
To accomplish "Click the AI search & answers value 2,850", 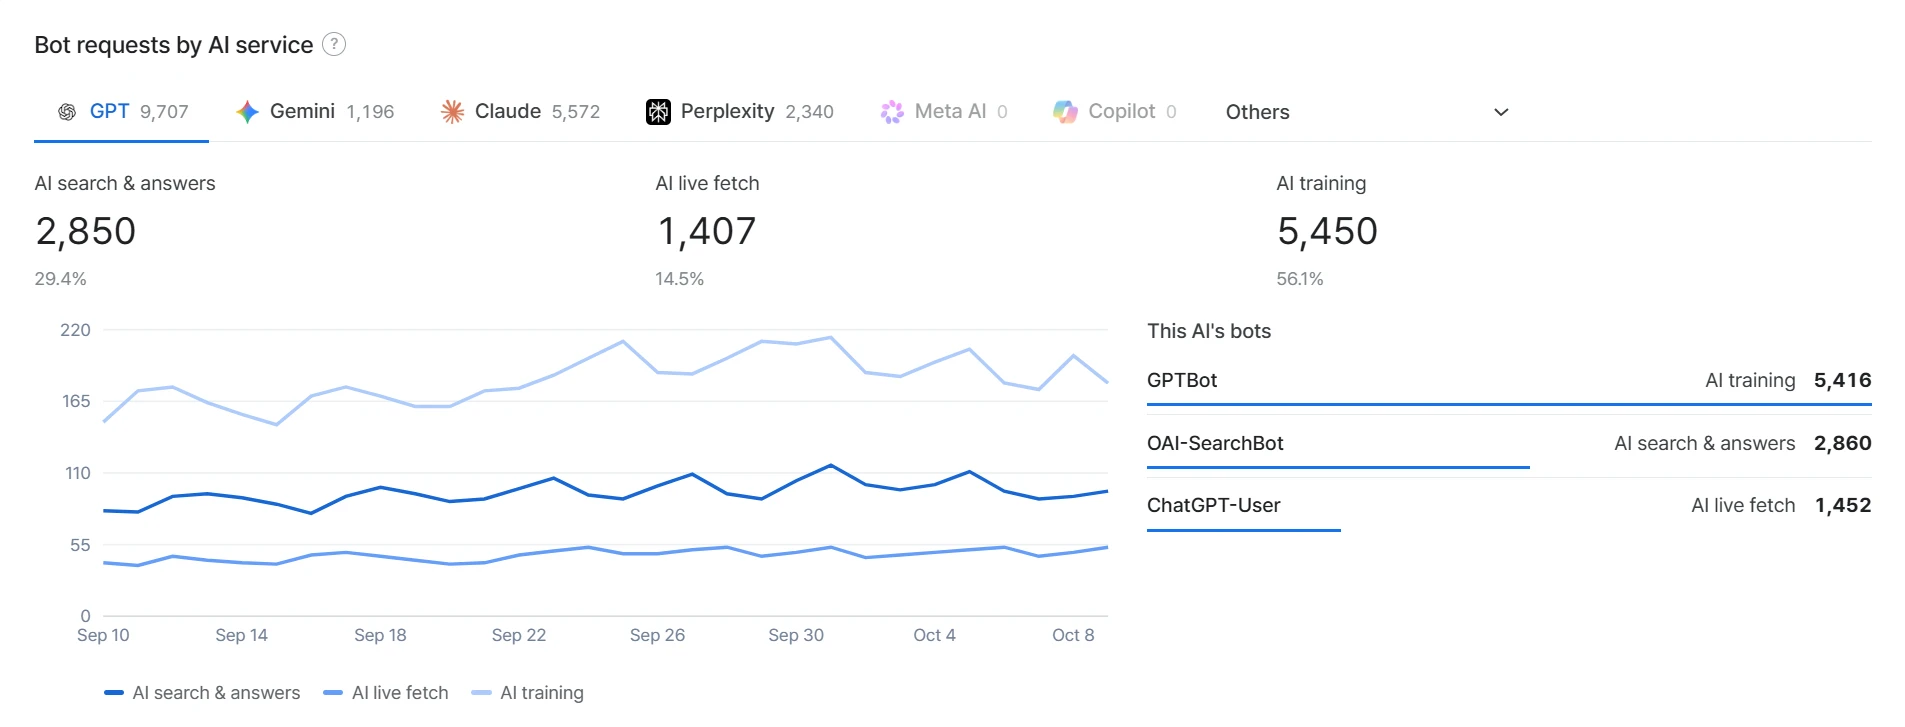I will (86, 231).
